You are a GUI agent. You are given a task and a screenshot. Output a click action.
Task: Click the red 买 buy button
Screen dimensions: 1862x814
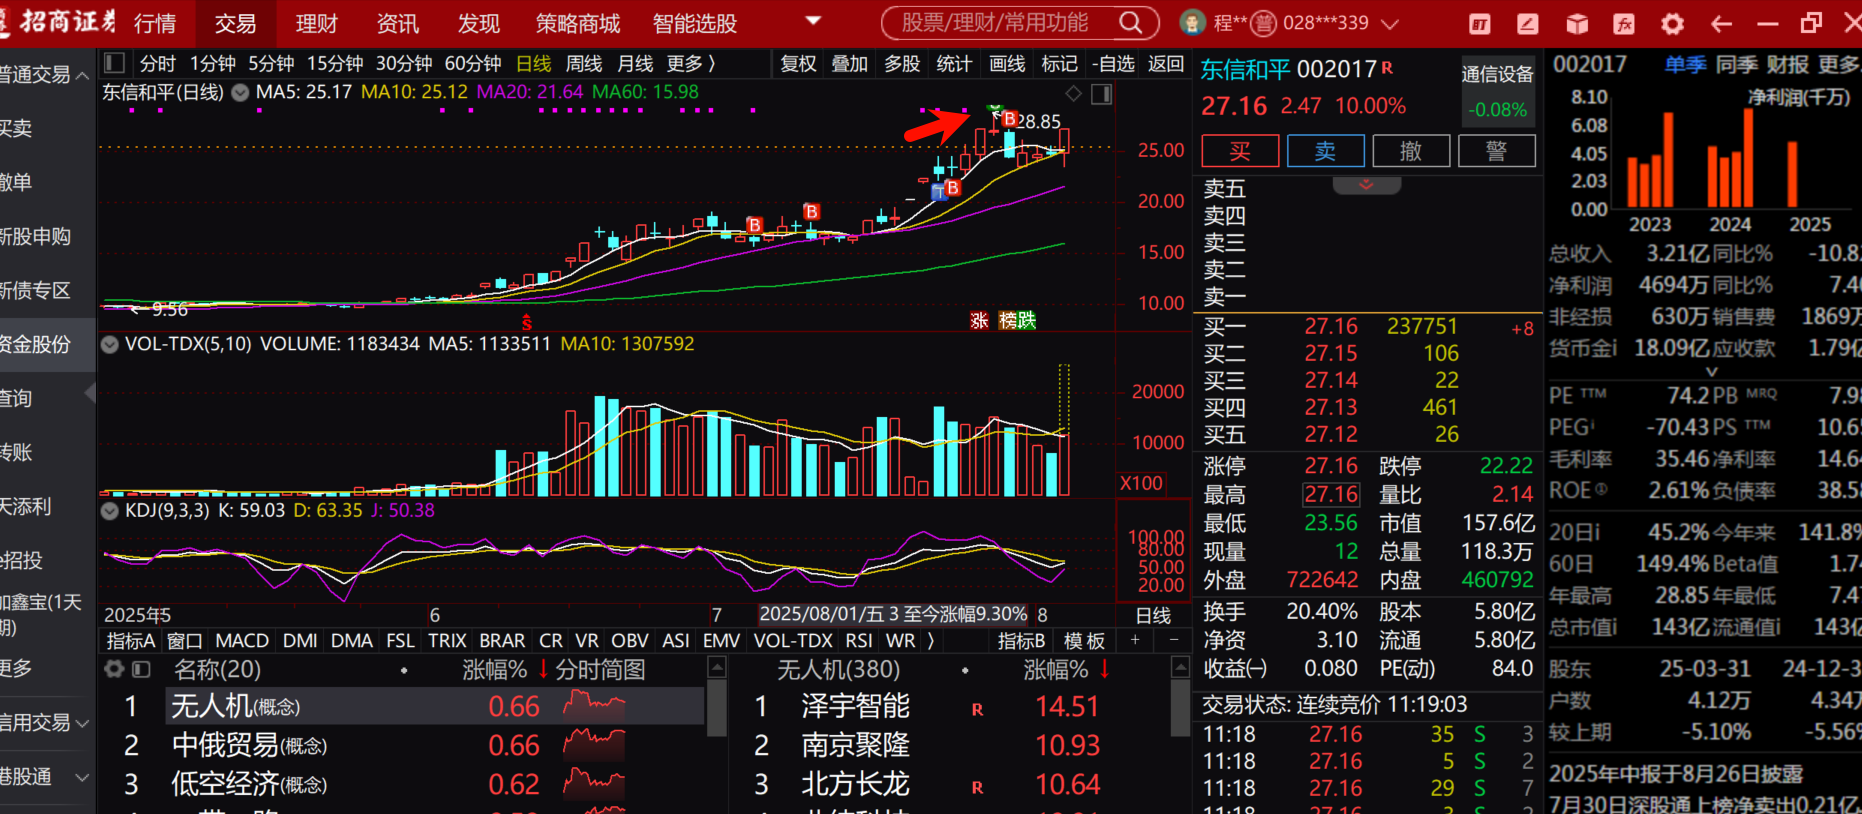click(x=1240, y=151)
